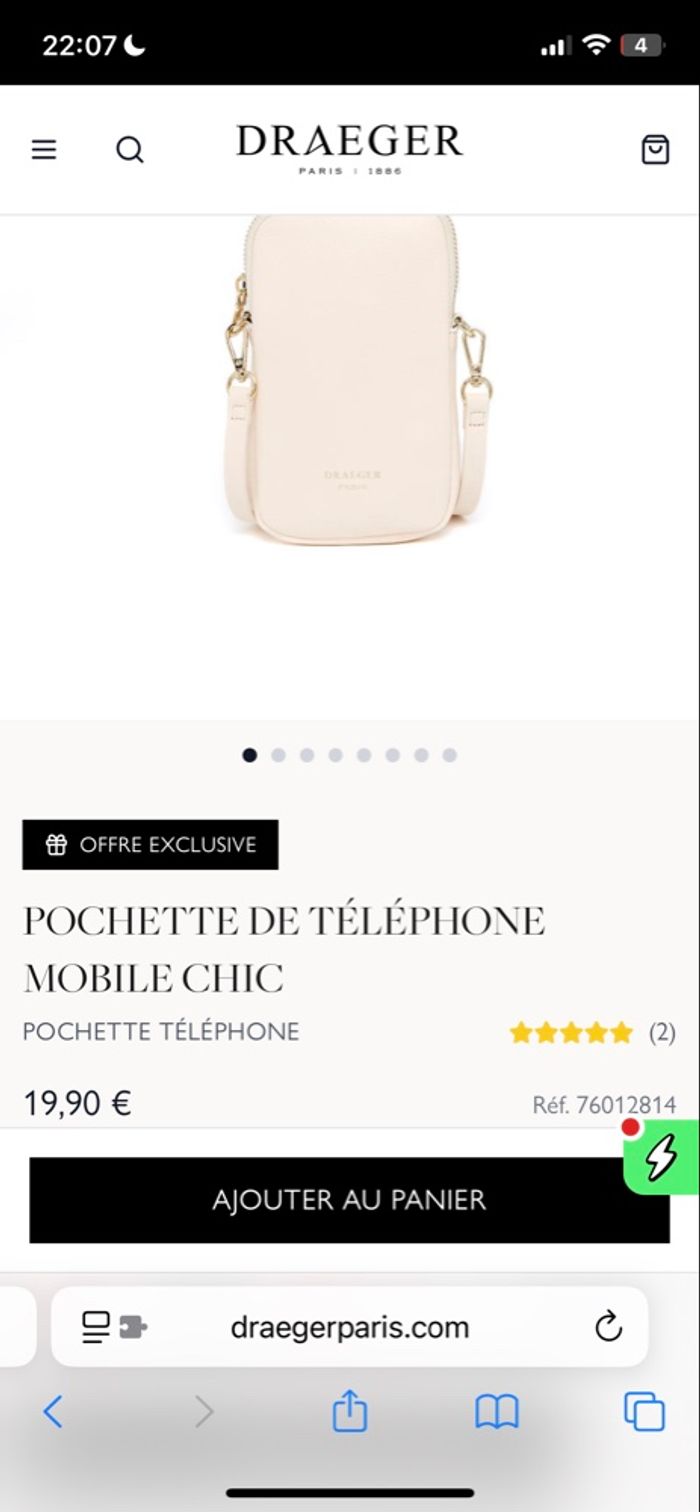Add product with Ajouter au panier
The height and width of the screenshot is (1512, 700).
click(349, 1200)
